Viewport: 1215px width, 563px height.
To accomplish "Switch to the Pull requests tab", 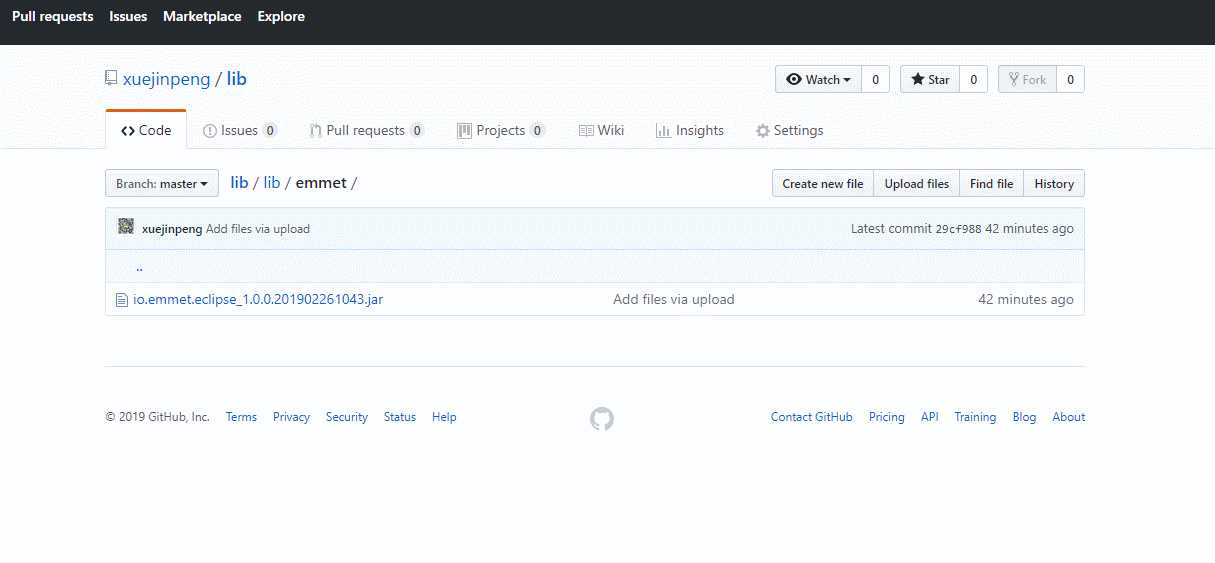I will pyautogui.click(x=367, y=130).
